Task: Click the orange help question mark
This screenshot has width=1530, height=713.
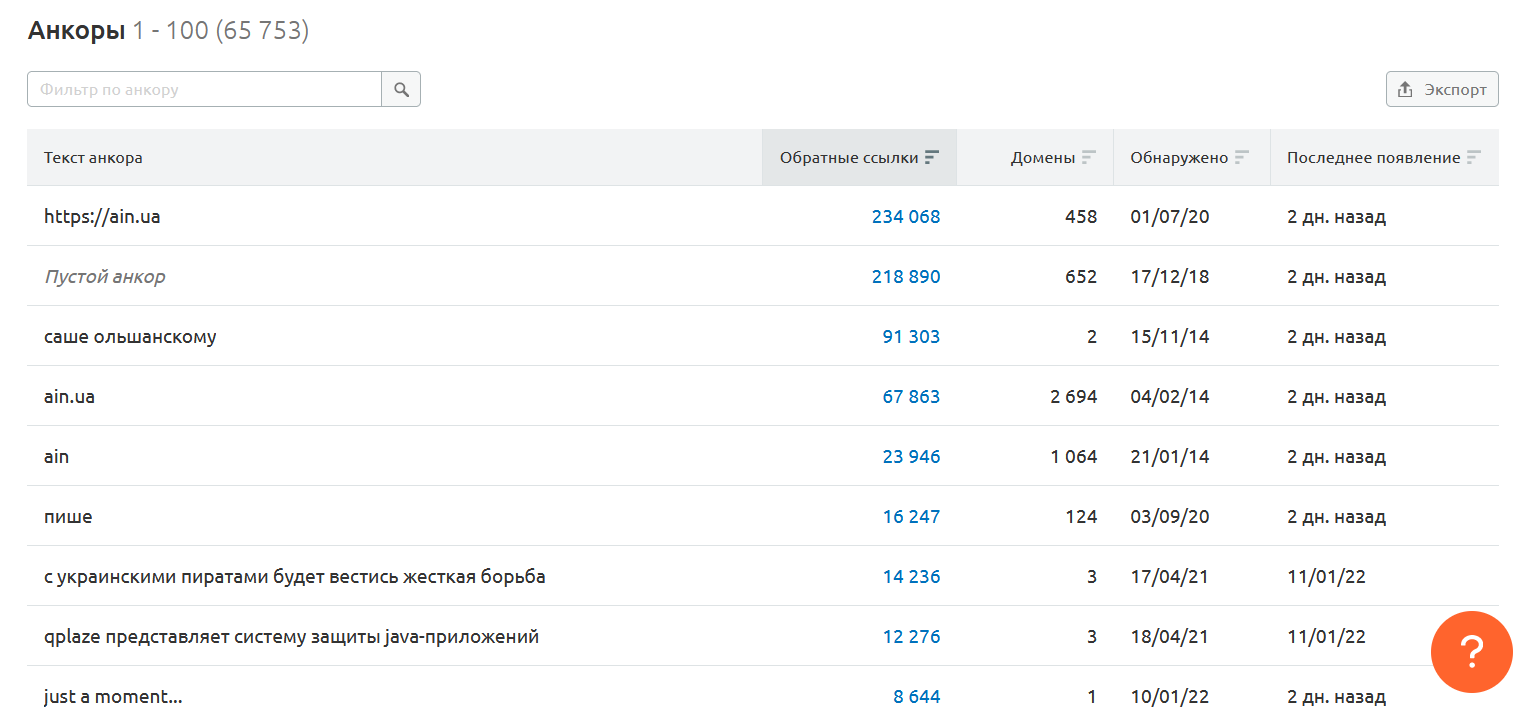Action: click(1471, 652)
